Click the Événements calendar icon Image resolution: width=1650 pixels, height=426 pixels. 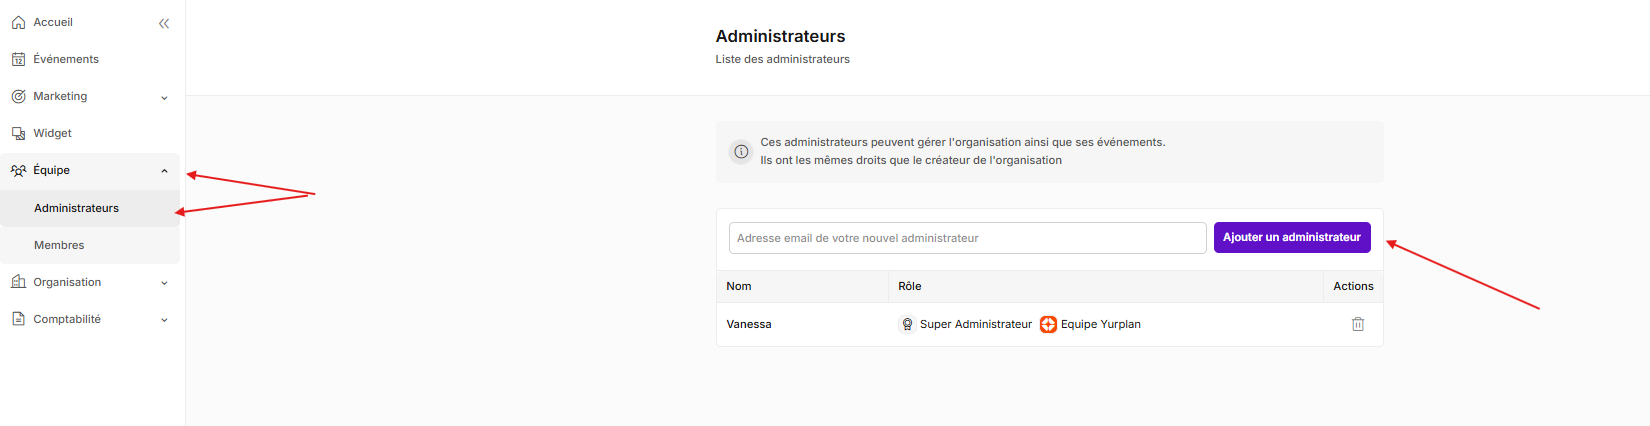18,59
